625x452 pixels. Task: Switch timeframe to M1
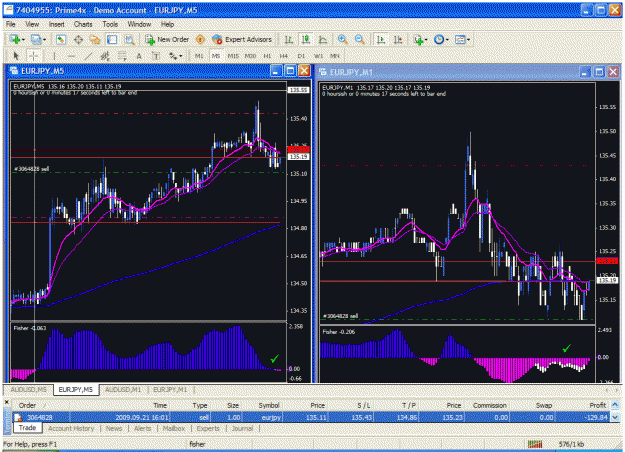tap(199, 56)
